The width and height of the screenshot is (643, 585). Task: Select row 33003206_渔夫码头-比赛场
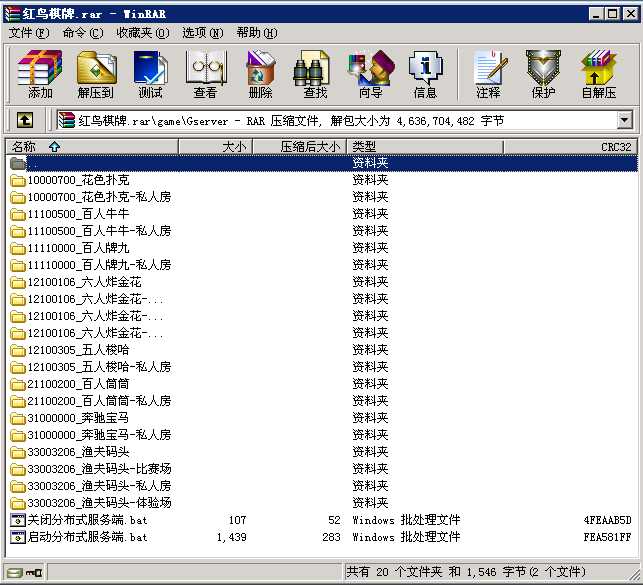coord(322,469)
